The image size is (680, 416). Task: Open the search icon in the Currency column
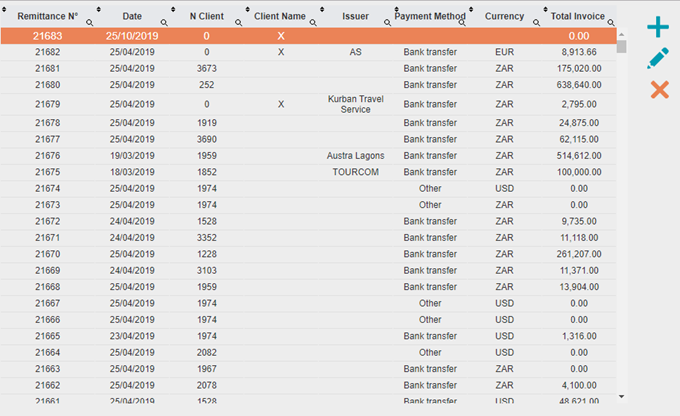tap(536, 23)
